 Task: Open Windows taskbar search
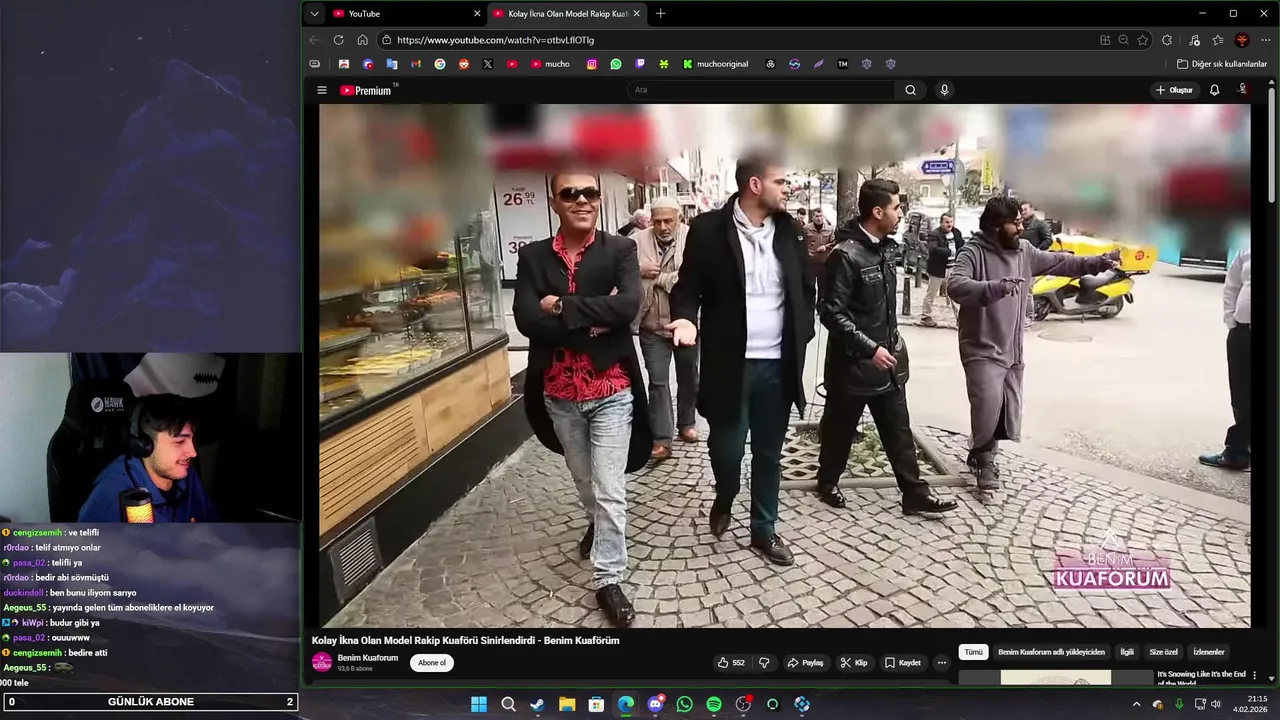point(508,704)
